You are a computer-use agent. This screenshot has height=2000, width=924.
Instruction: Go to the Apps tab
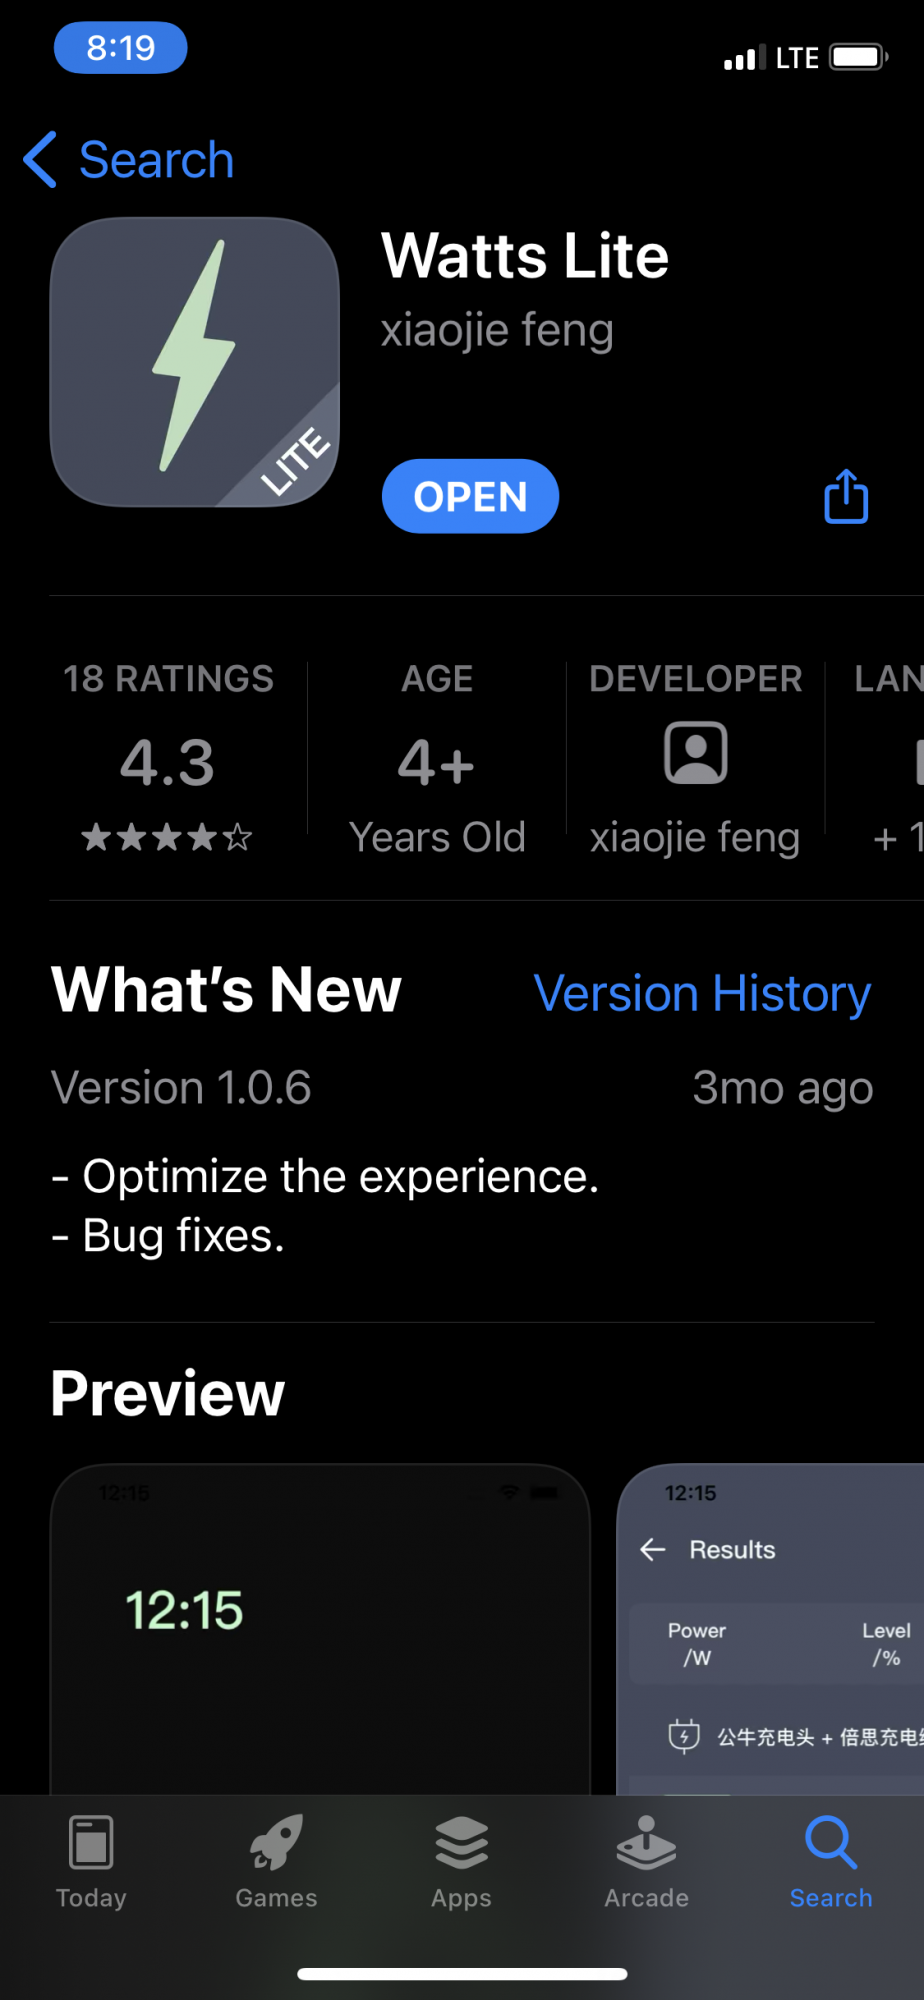coord(461,1862)
